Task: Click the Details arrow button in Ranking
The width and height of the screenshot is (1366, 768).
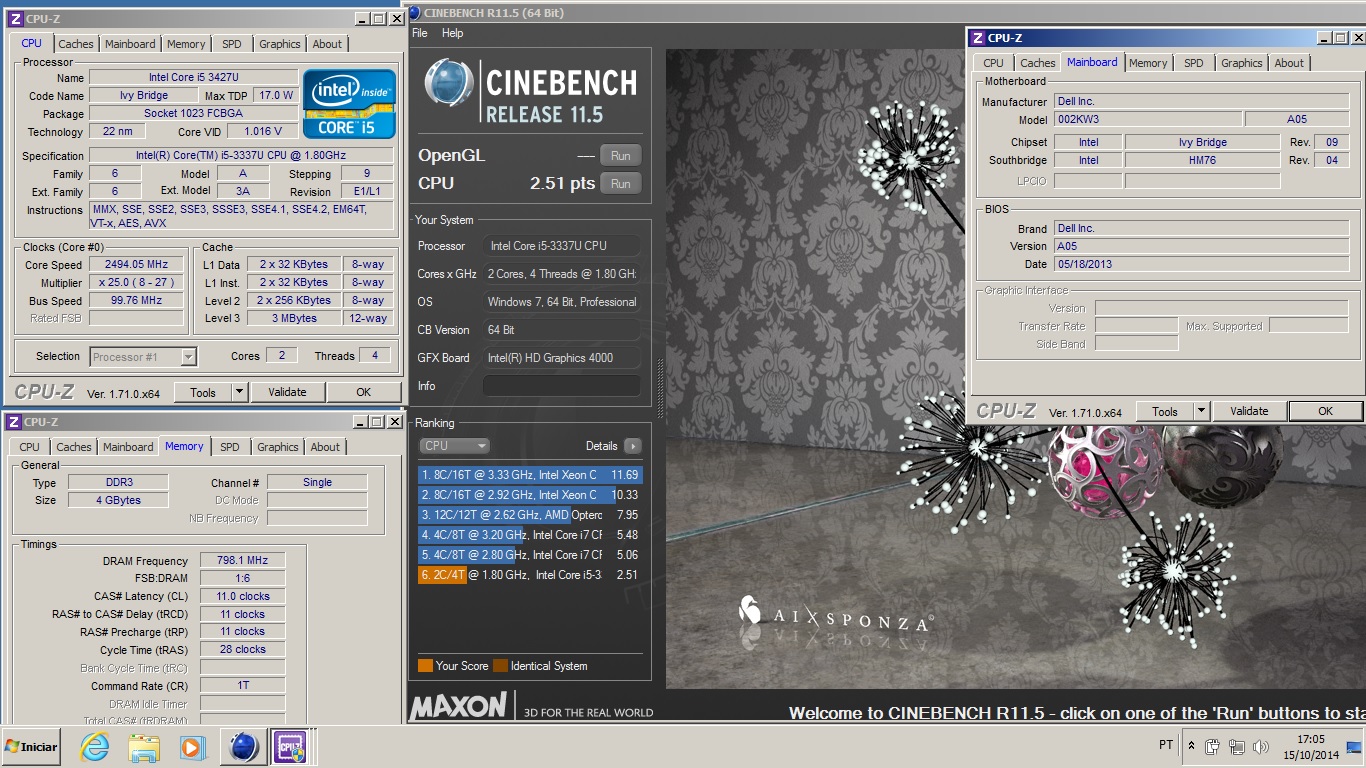Action: coord(632,446)
